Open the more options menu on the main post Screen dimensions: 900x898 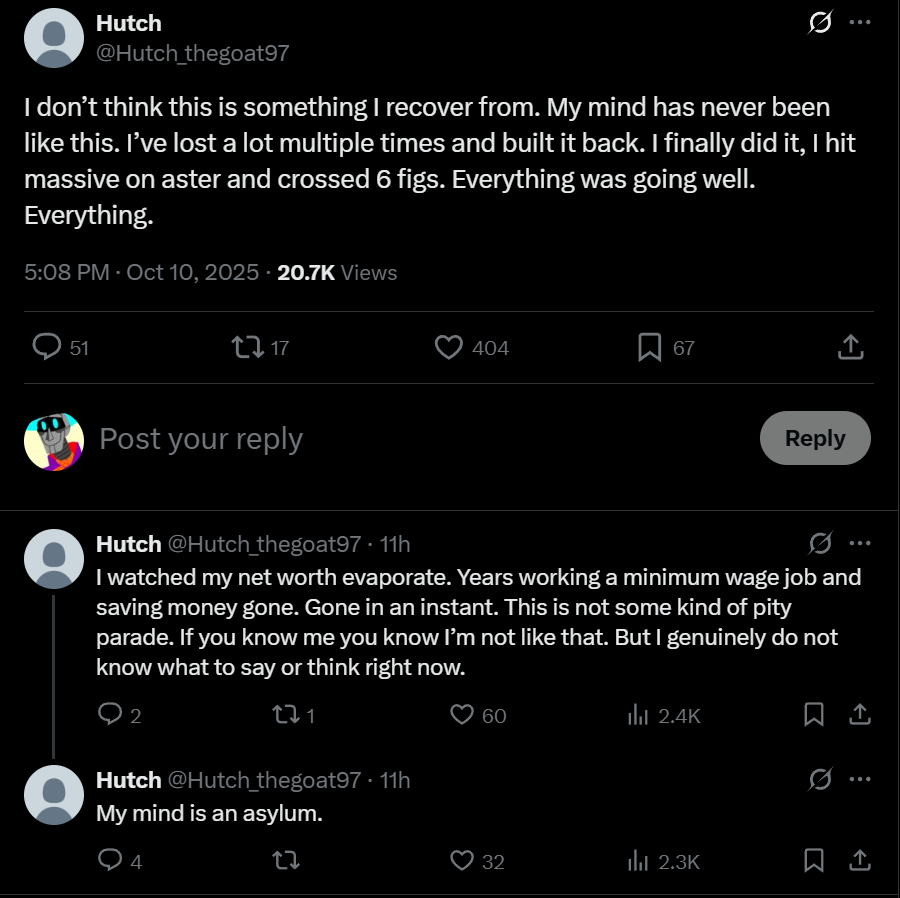(859, 23)
